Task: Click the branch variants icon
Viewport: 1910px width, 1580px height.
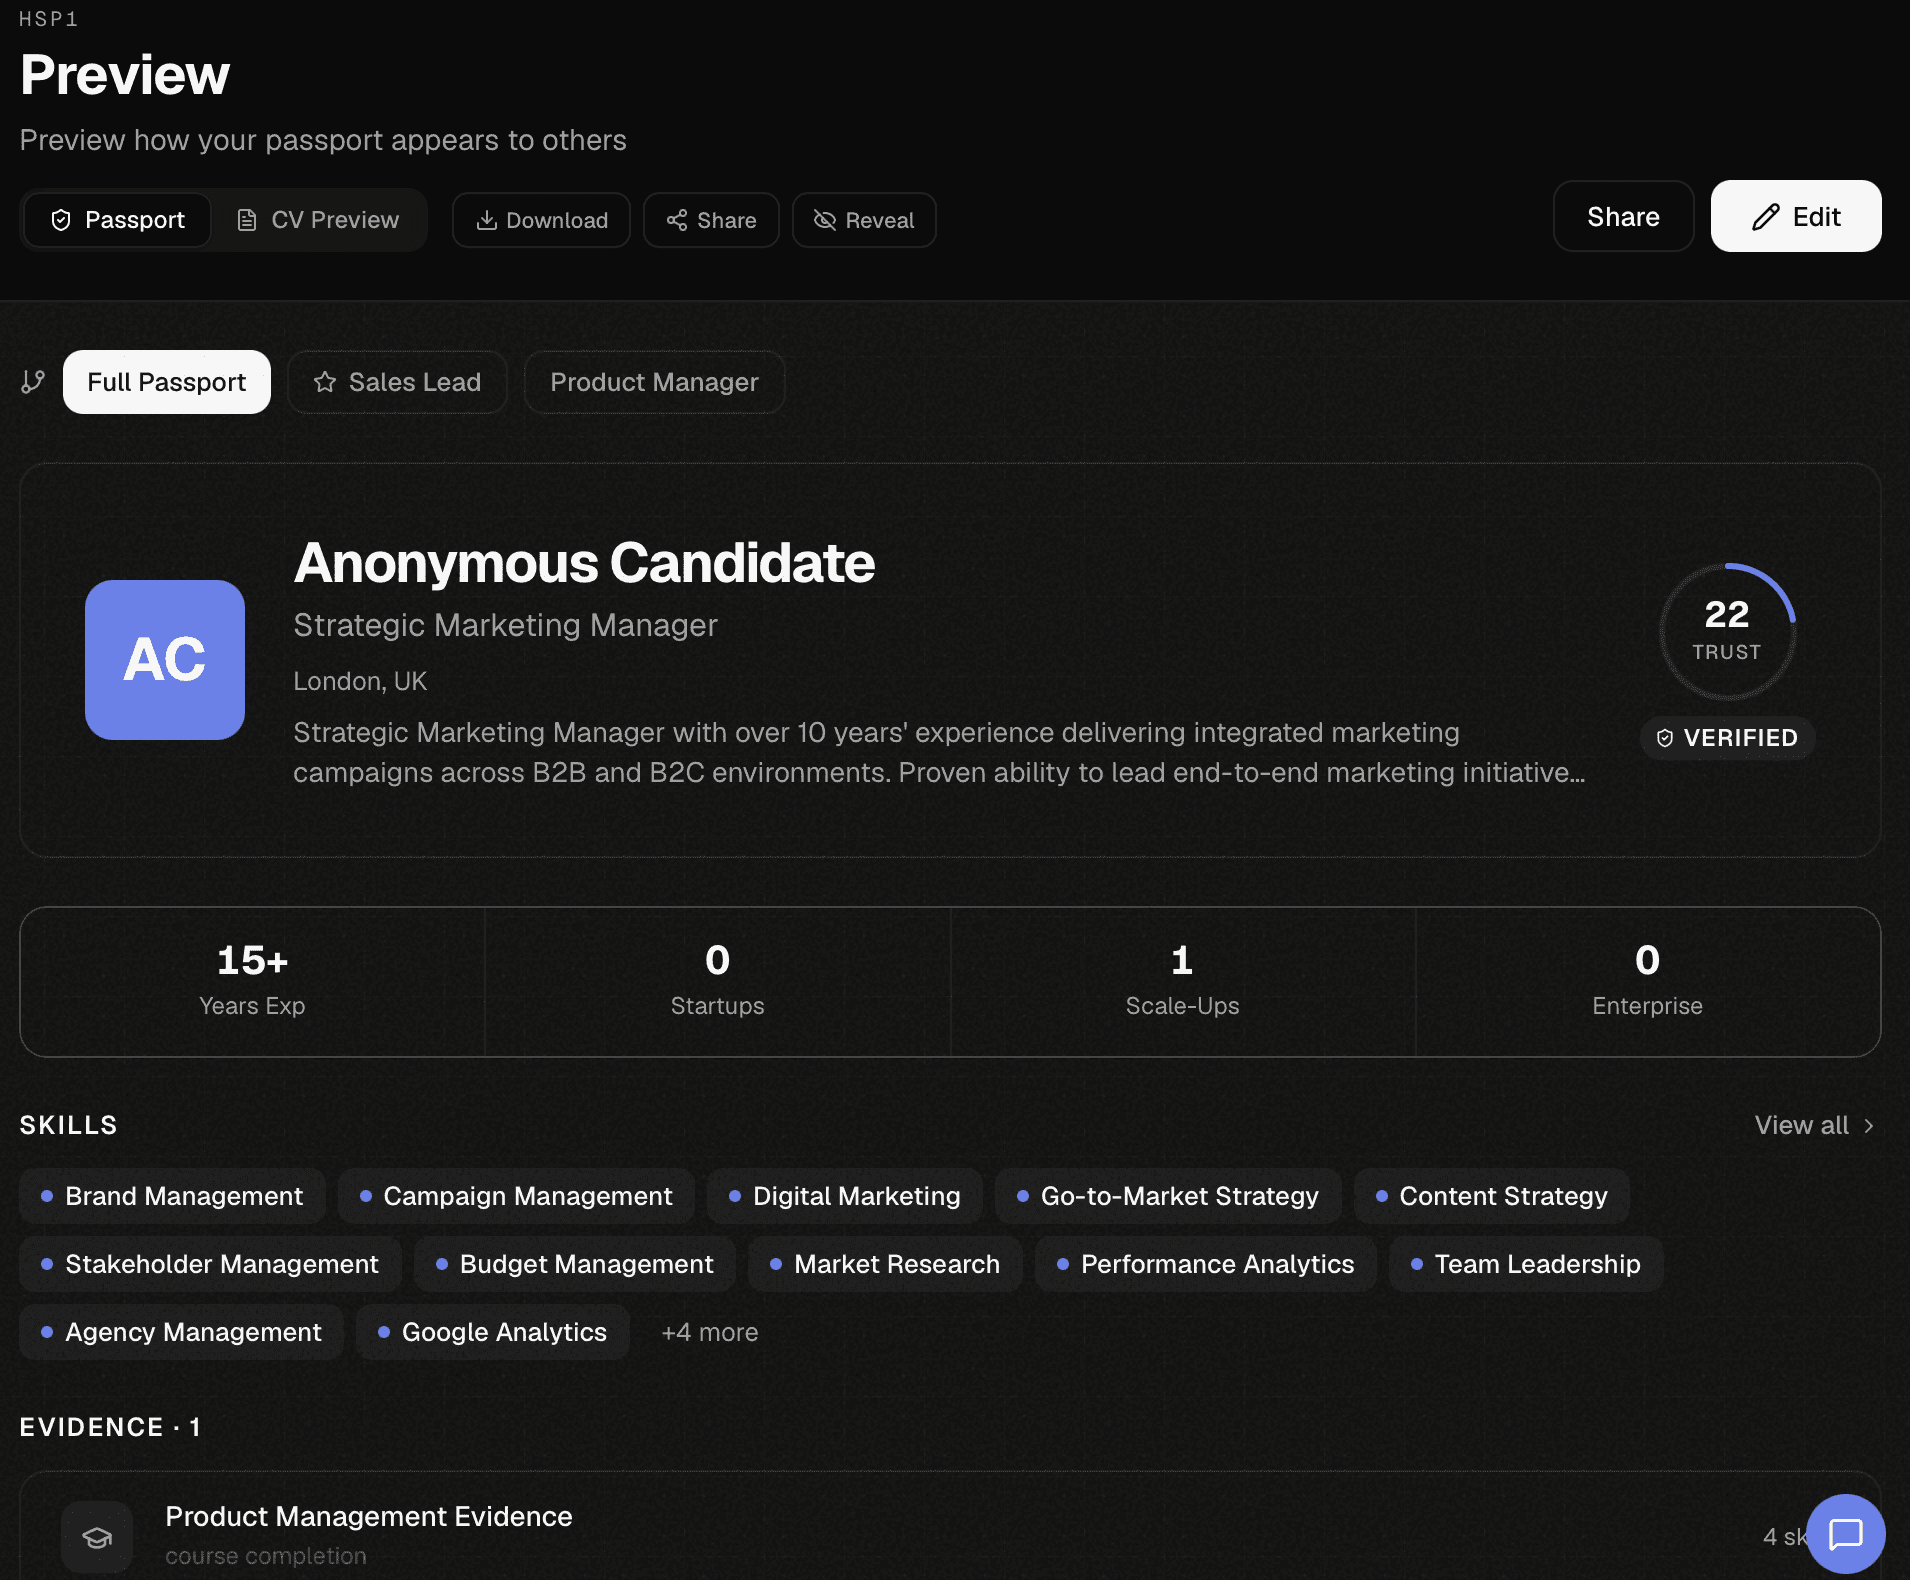Action: (x=33, y=382)
